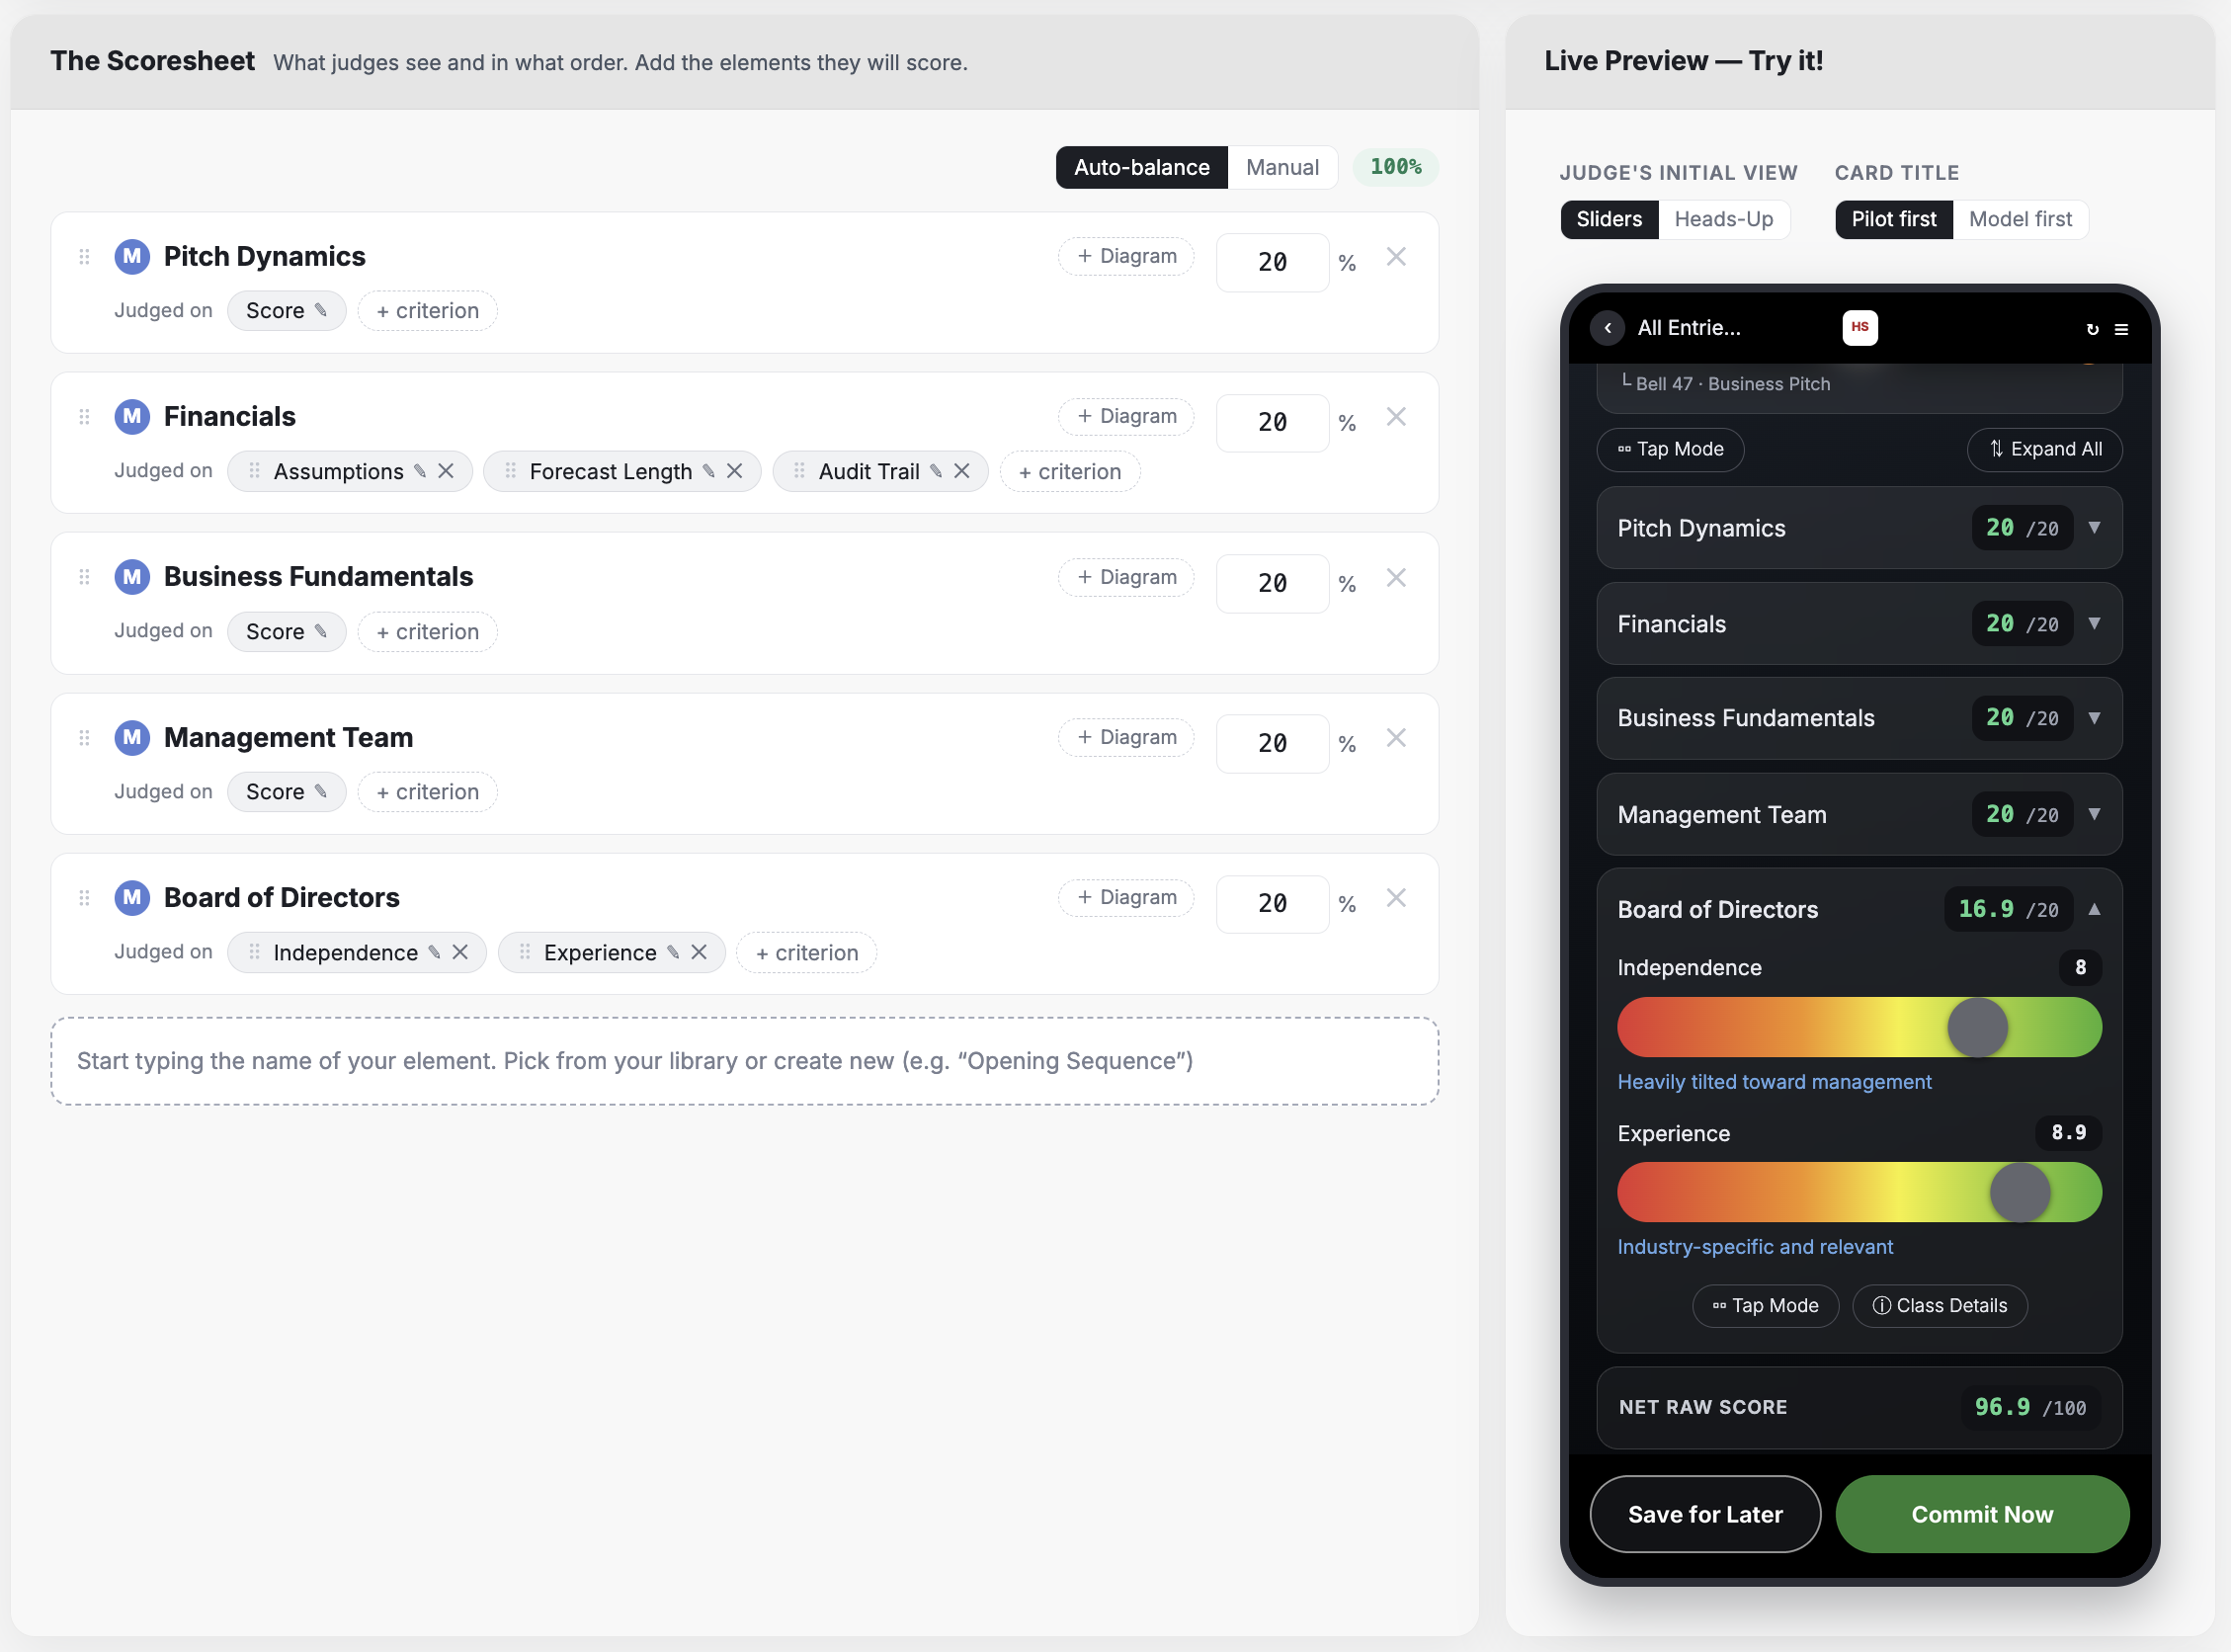Collapse Board of Directors card in preview
This screenshot has width=2231, height=1652.
pyautogui.click(x=2094, y=910)
